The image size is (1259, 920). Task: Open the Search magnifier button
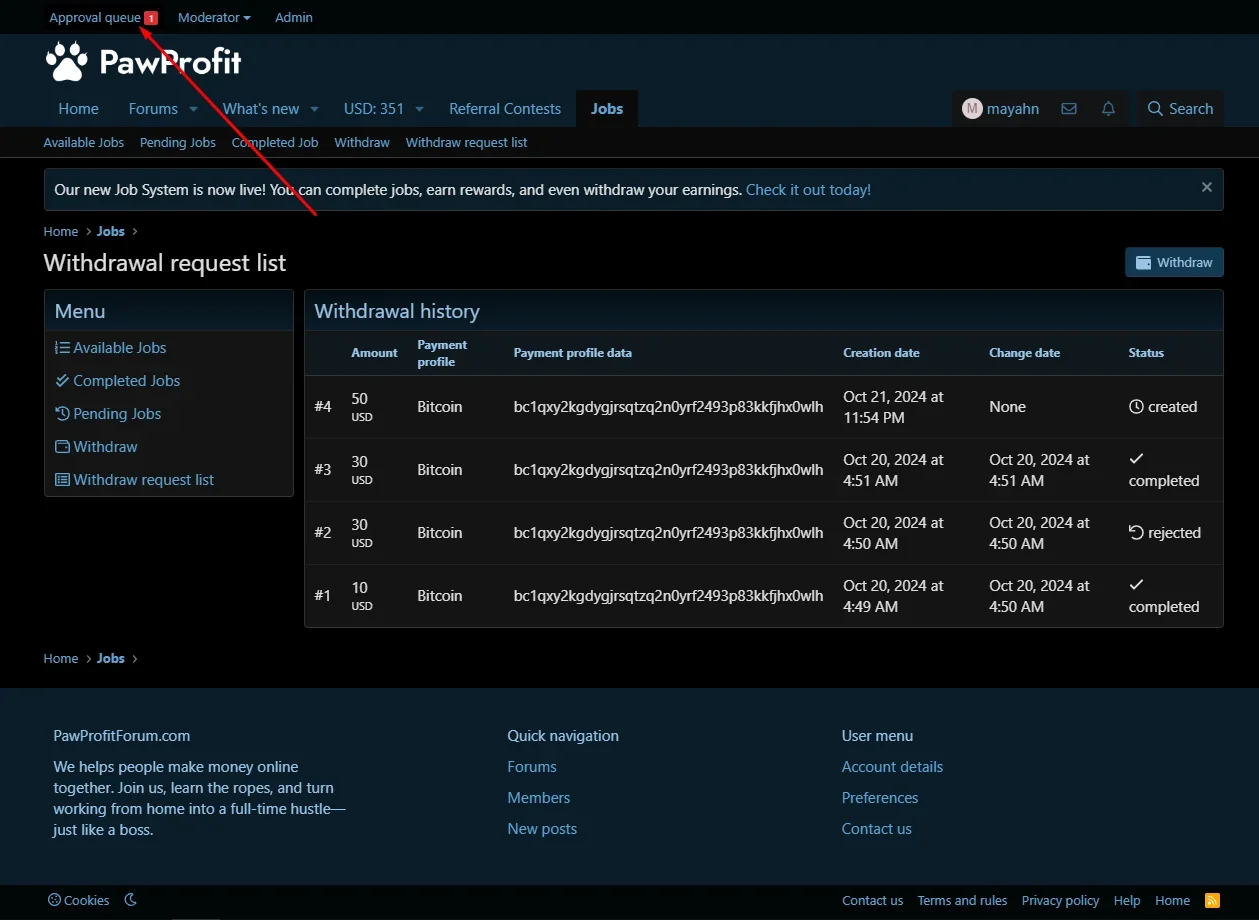click(1180, 109)
